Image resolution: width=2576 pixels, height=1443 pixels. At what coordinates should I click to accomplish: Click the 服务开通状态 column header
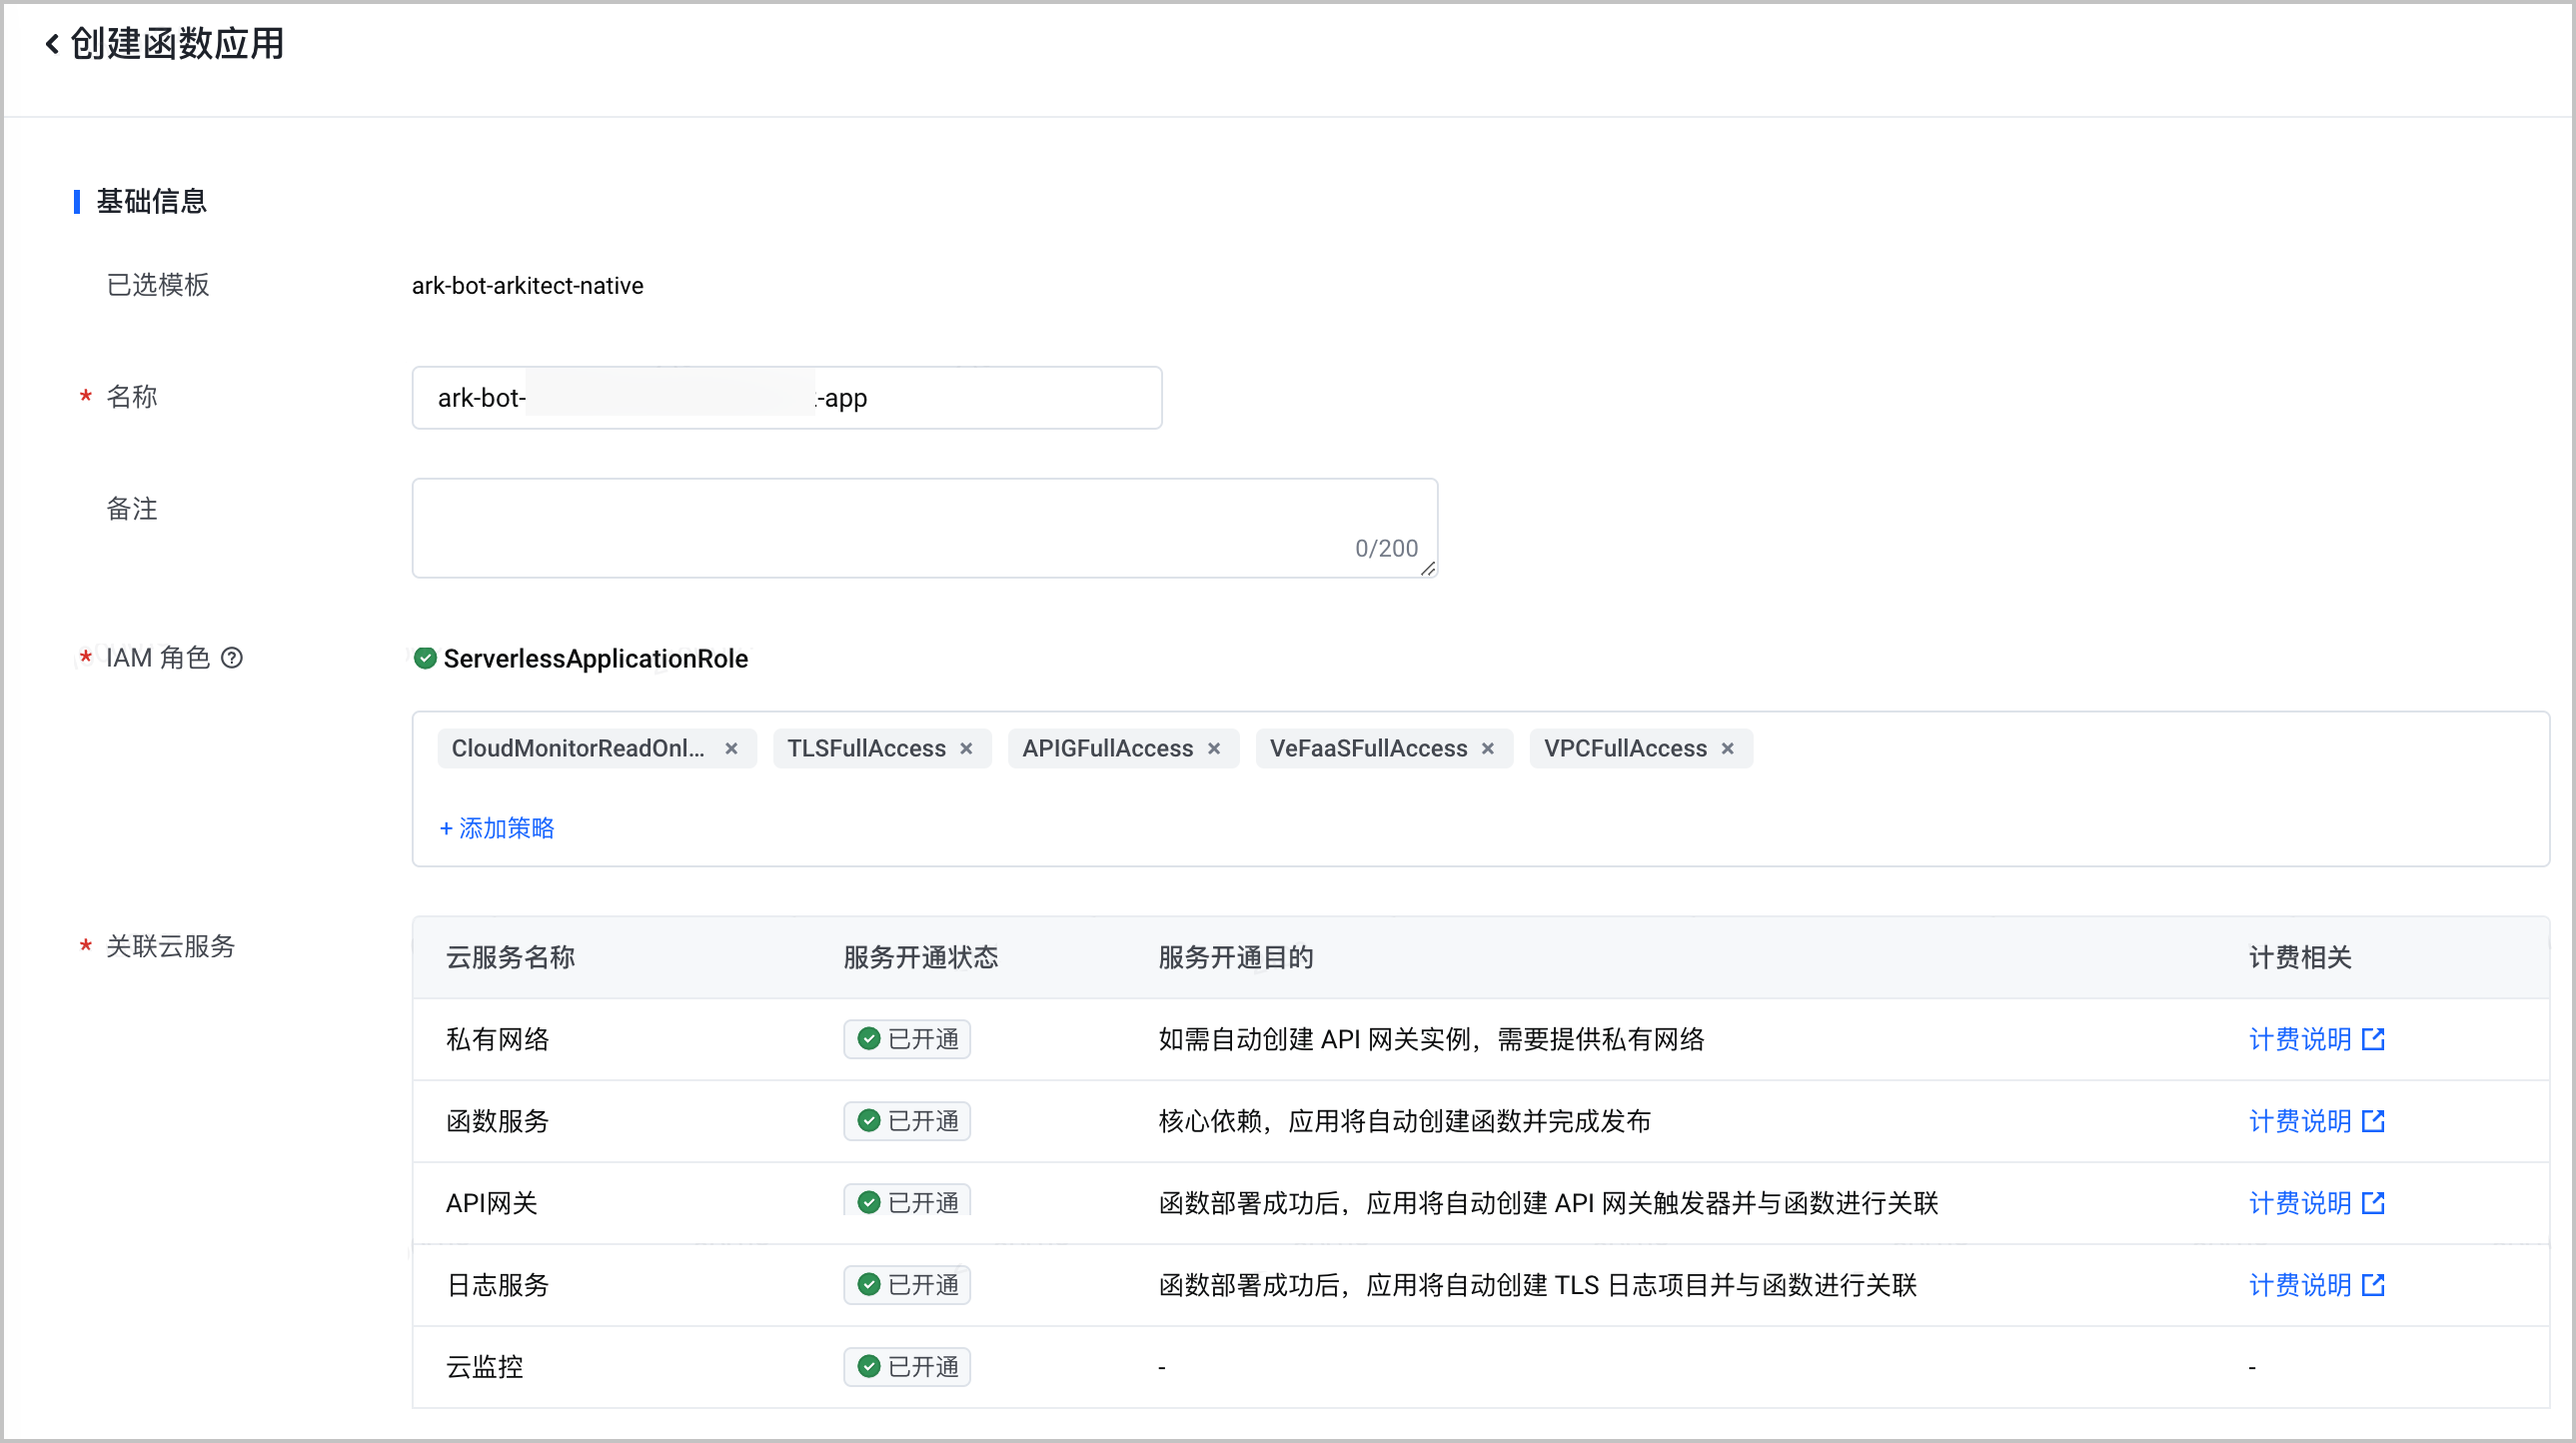click(921, 957)
